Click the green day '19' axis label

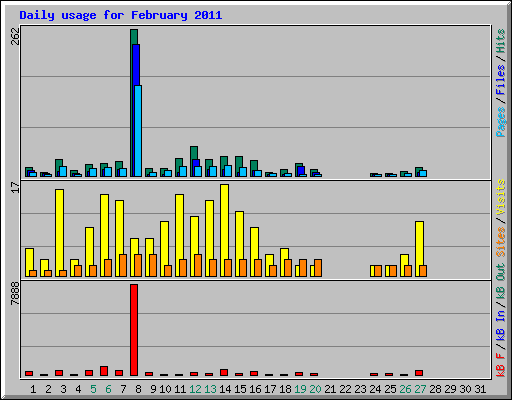(300, 389)
